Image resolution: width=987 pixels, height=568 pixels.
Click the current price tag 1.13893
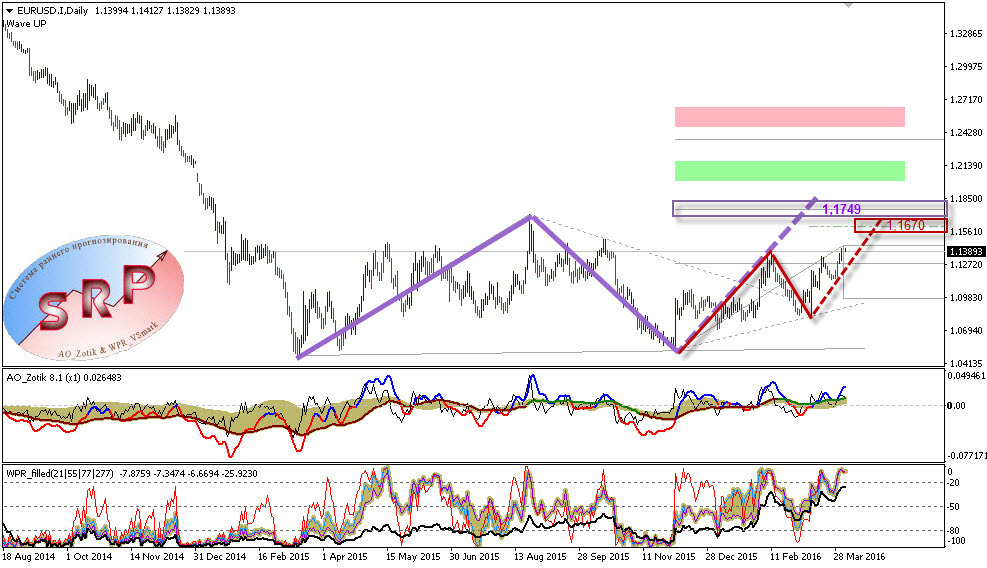pos(965,250)
